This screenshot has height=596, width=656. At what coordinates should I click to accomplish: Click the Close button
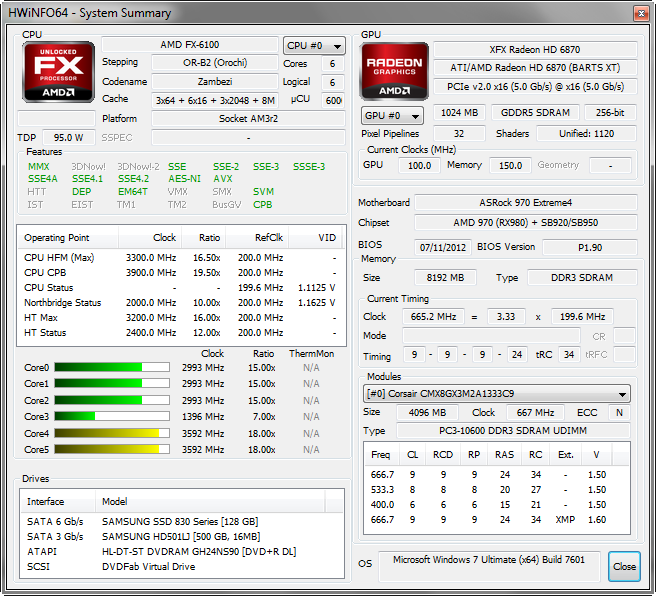coord(624,566)
